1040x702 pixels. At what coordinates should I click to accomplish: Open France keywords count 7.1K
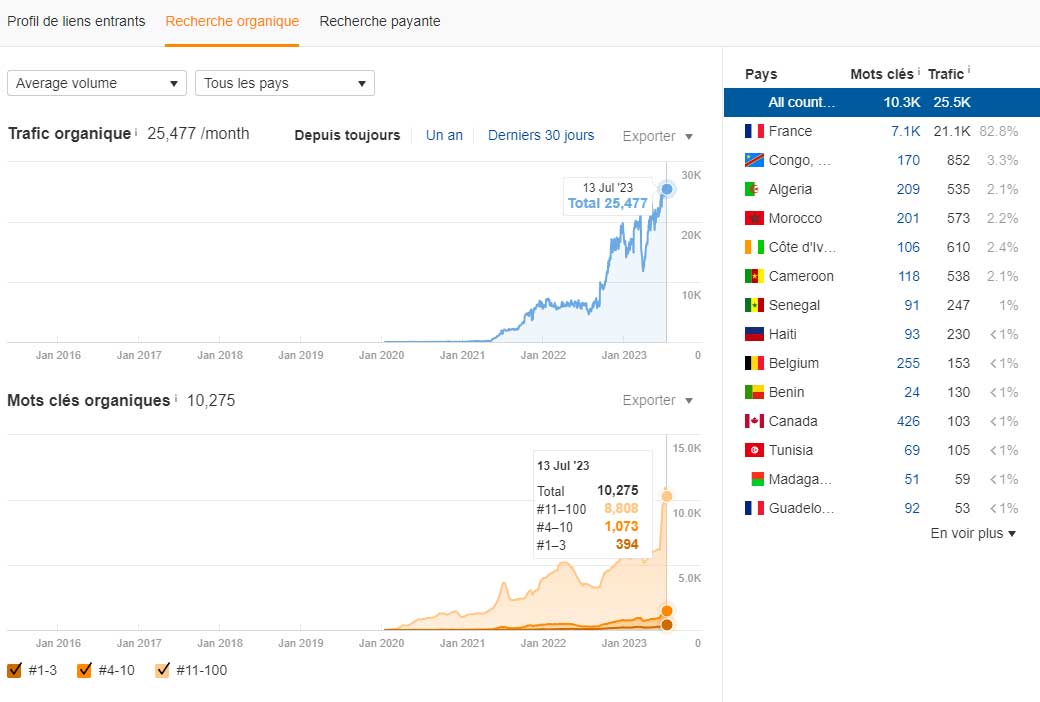905,131
